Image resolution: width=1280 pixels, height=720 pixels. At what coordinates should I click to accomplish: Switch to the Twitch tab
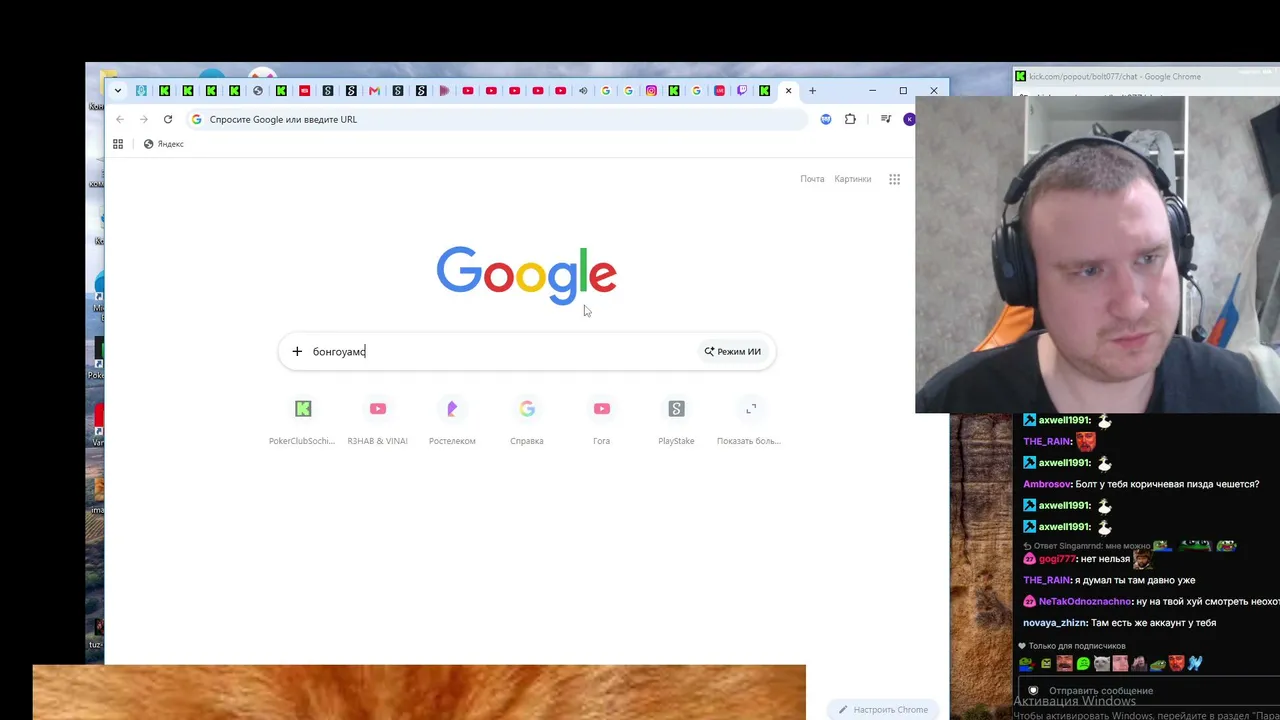pos(742,91)
